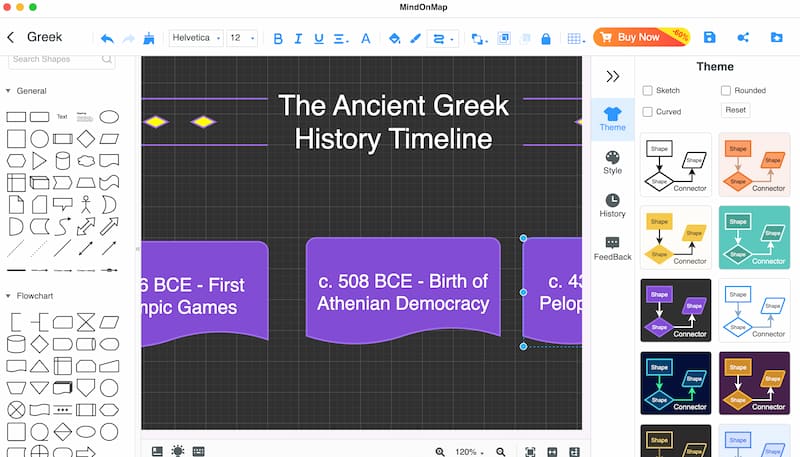800x457 pixels.
Task: Click the Buy Now button
Action: coord(641,37)
